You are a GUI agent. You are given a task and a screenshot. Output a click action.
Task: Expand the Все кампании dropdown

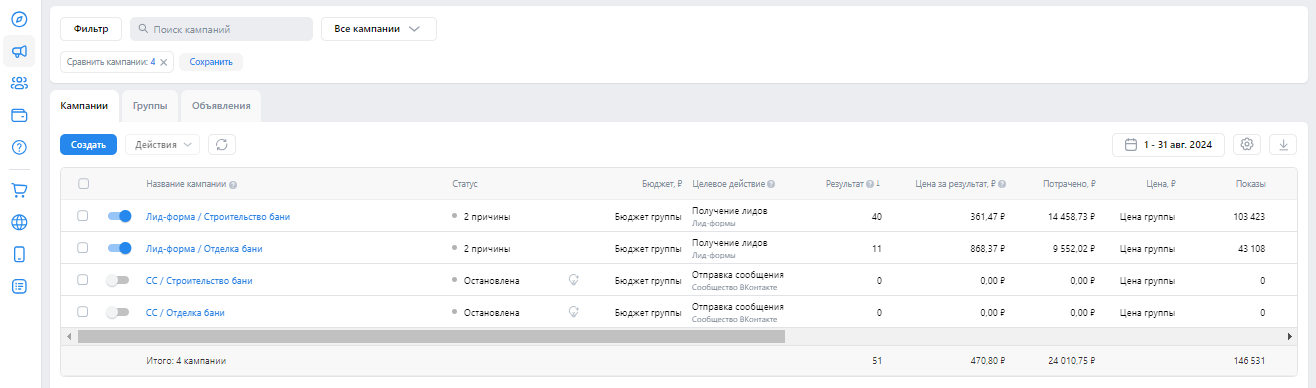379,29
